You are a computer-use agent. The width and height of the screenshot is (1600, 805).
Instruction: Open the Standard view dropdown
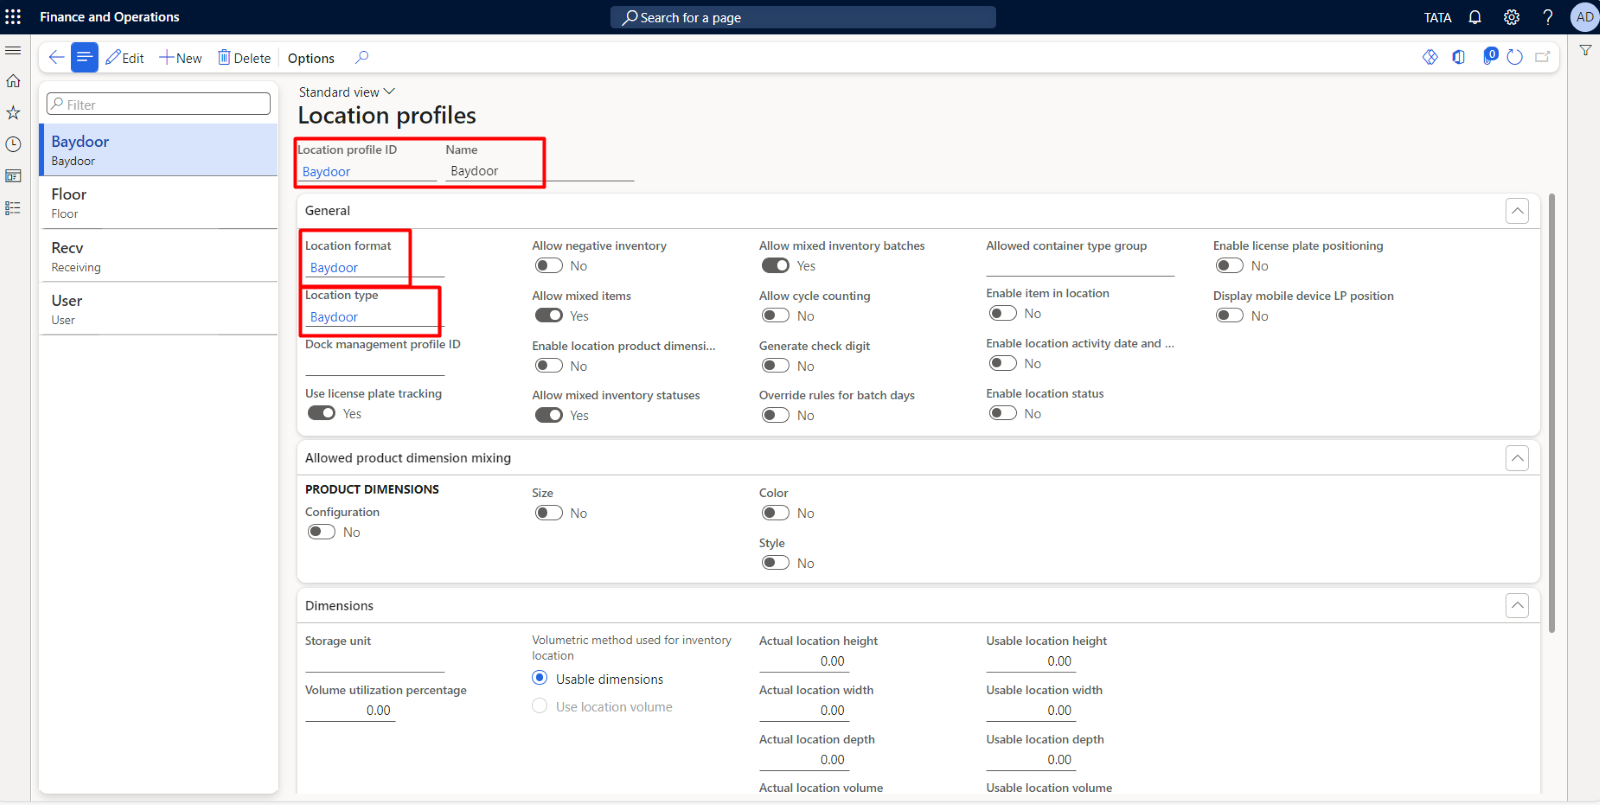pos(347,92)
